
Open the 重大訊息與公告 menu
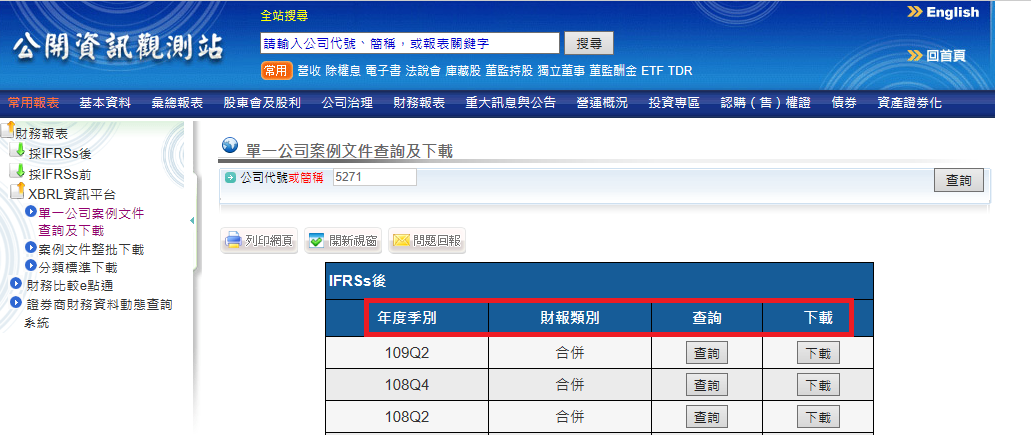[510, 103]
